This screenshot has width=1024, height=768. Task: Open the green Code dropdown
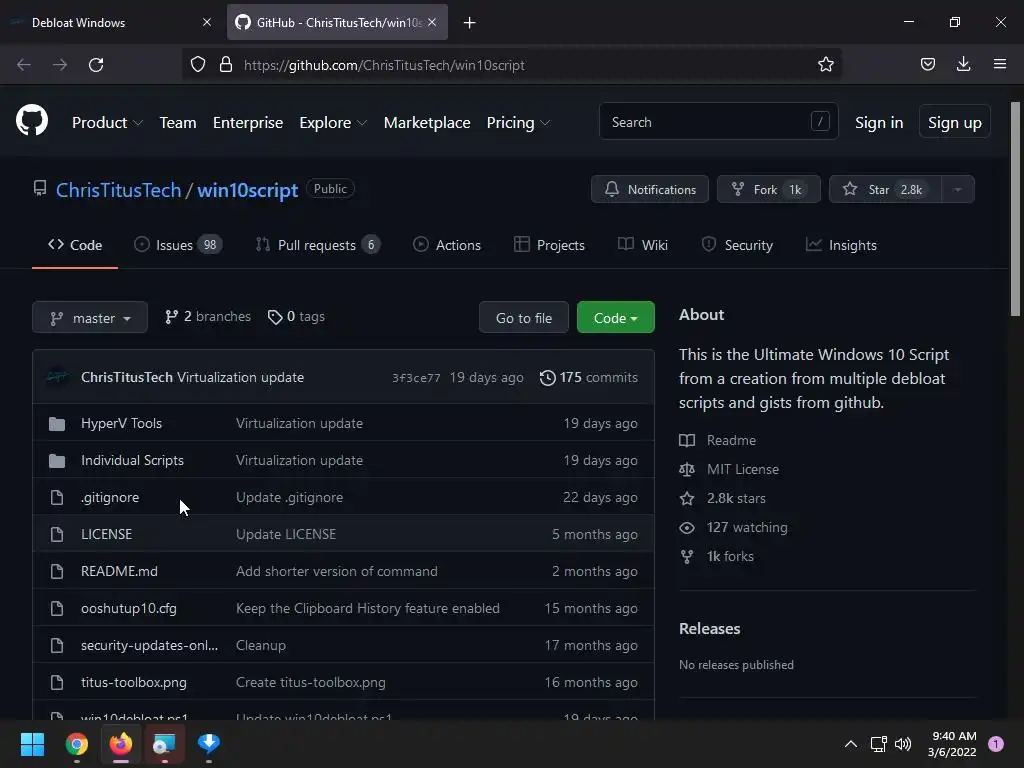point(616,317)
